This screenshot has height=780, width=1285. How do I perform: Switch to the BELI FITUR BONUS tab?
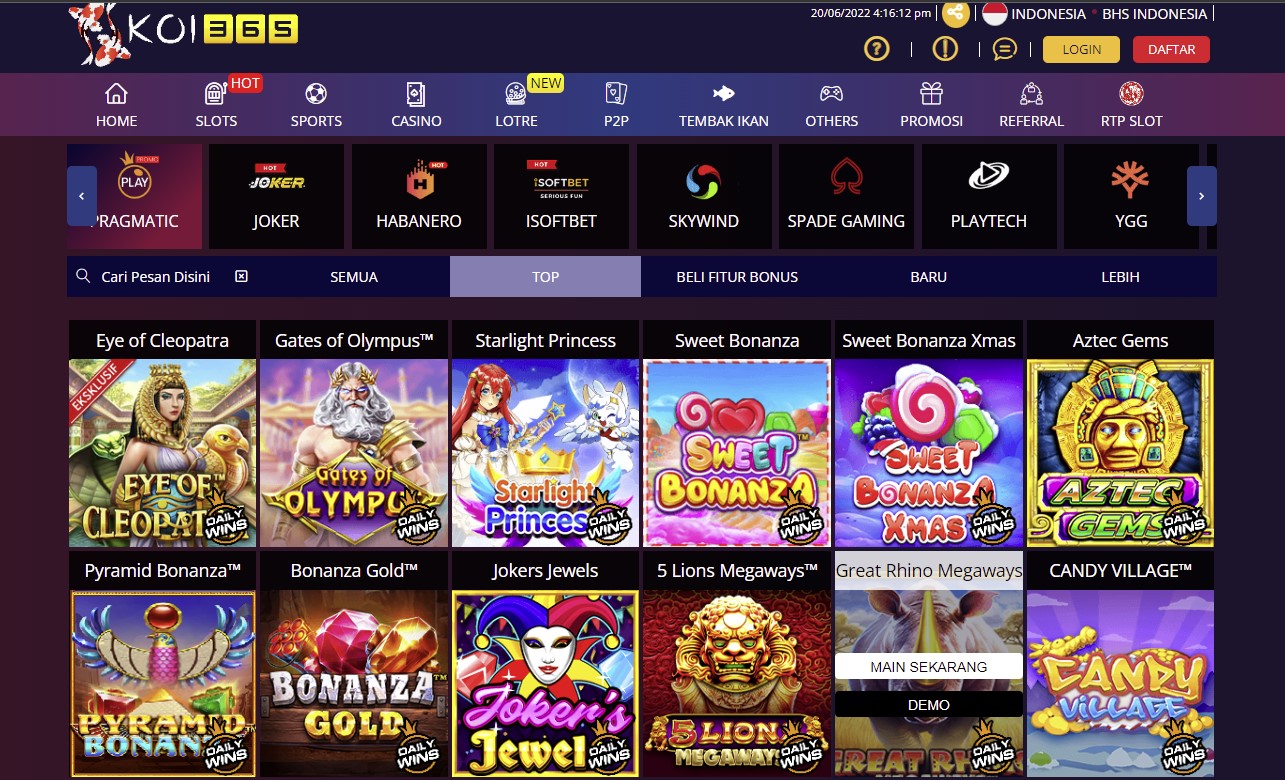[x=737, y=277]
